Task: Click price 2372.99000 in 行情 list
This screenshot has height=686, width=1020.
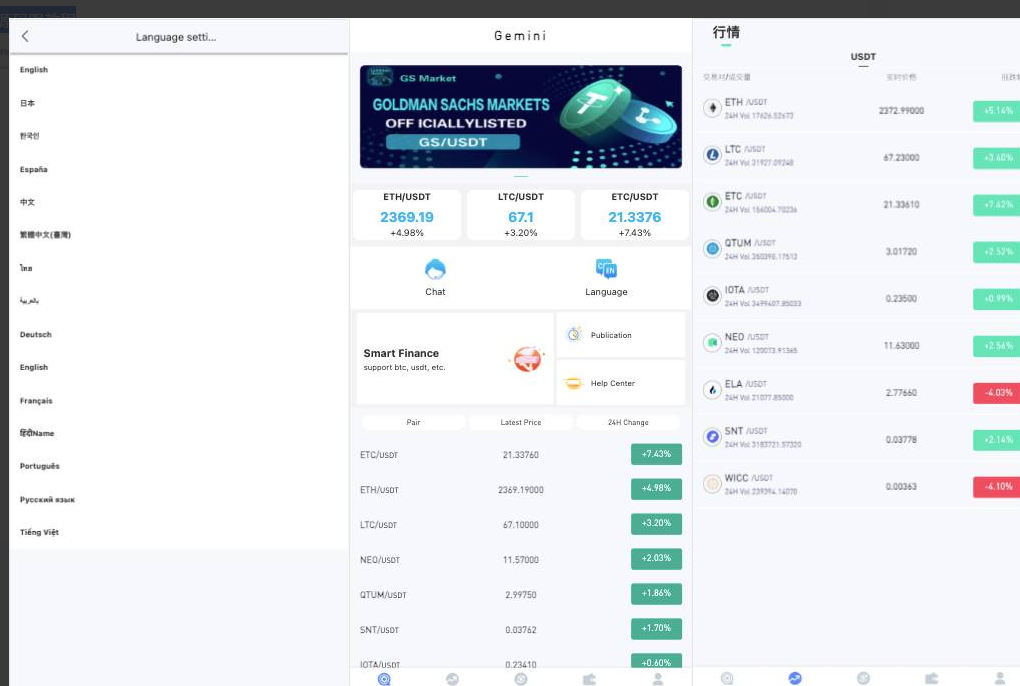Action: click(901, 111)
